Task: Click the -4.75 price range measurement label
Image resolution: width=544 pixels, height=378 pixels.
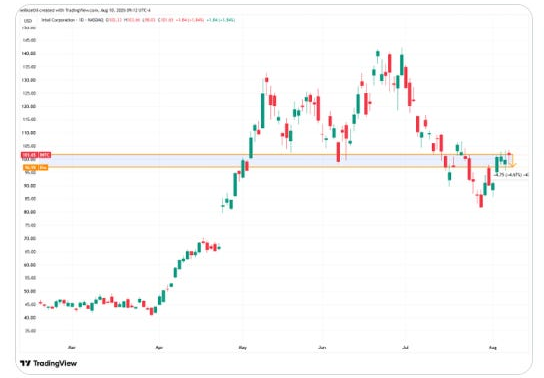Action: (511, 175)
